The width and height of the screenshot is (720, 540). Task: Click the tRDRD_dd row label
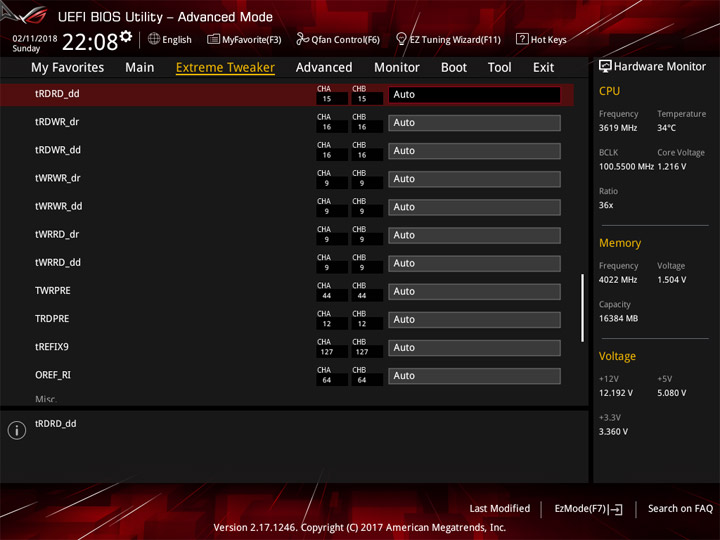pos(57,94)
